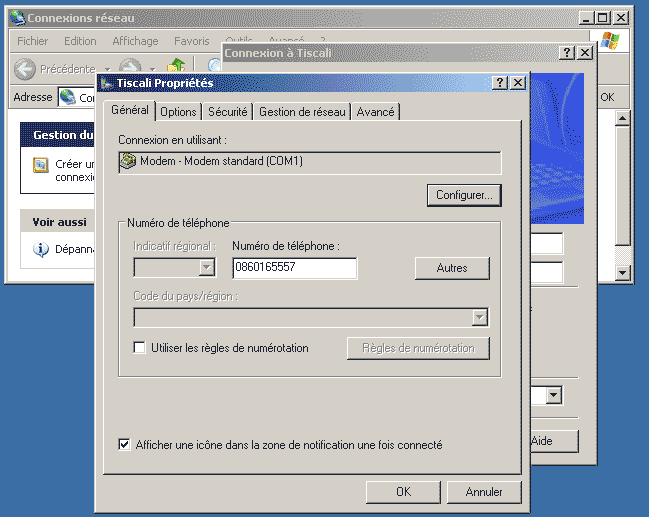
Task: Click the scrollbar up arrow in Connexions réseau
Action: tap(623, 119)
